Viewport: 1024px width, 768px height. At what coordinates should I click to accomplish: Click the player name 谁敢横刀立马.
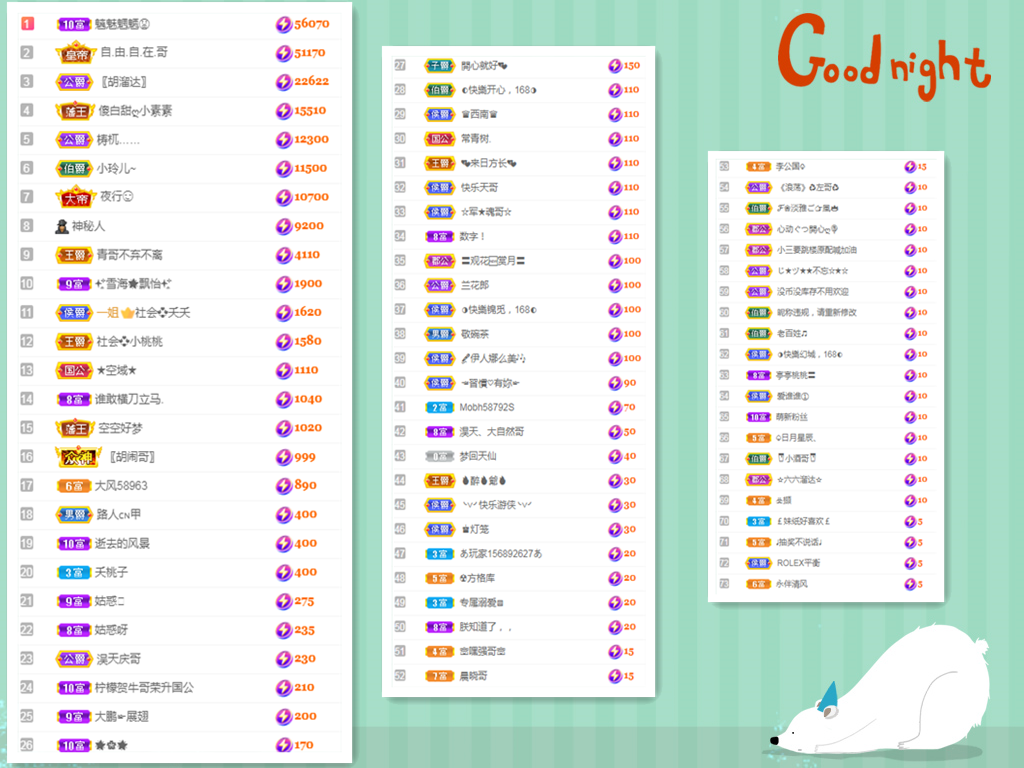click(x=129, y=399)
